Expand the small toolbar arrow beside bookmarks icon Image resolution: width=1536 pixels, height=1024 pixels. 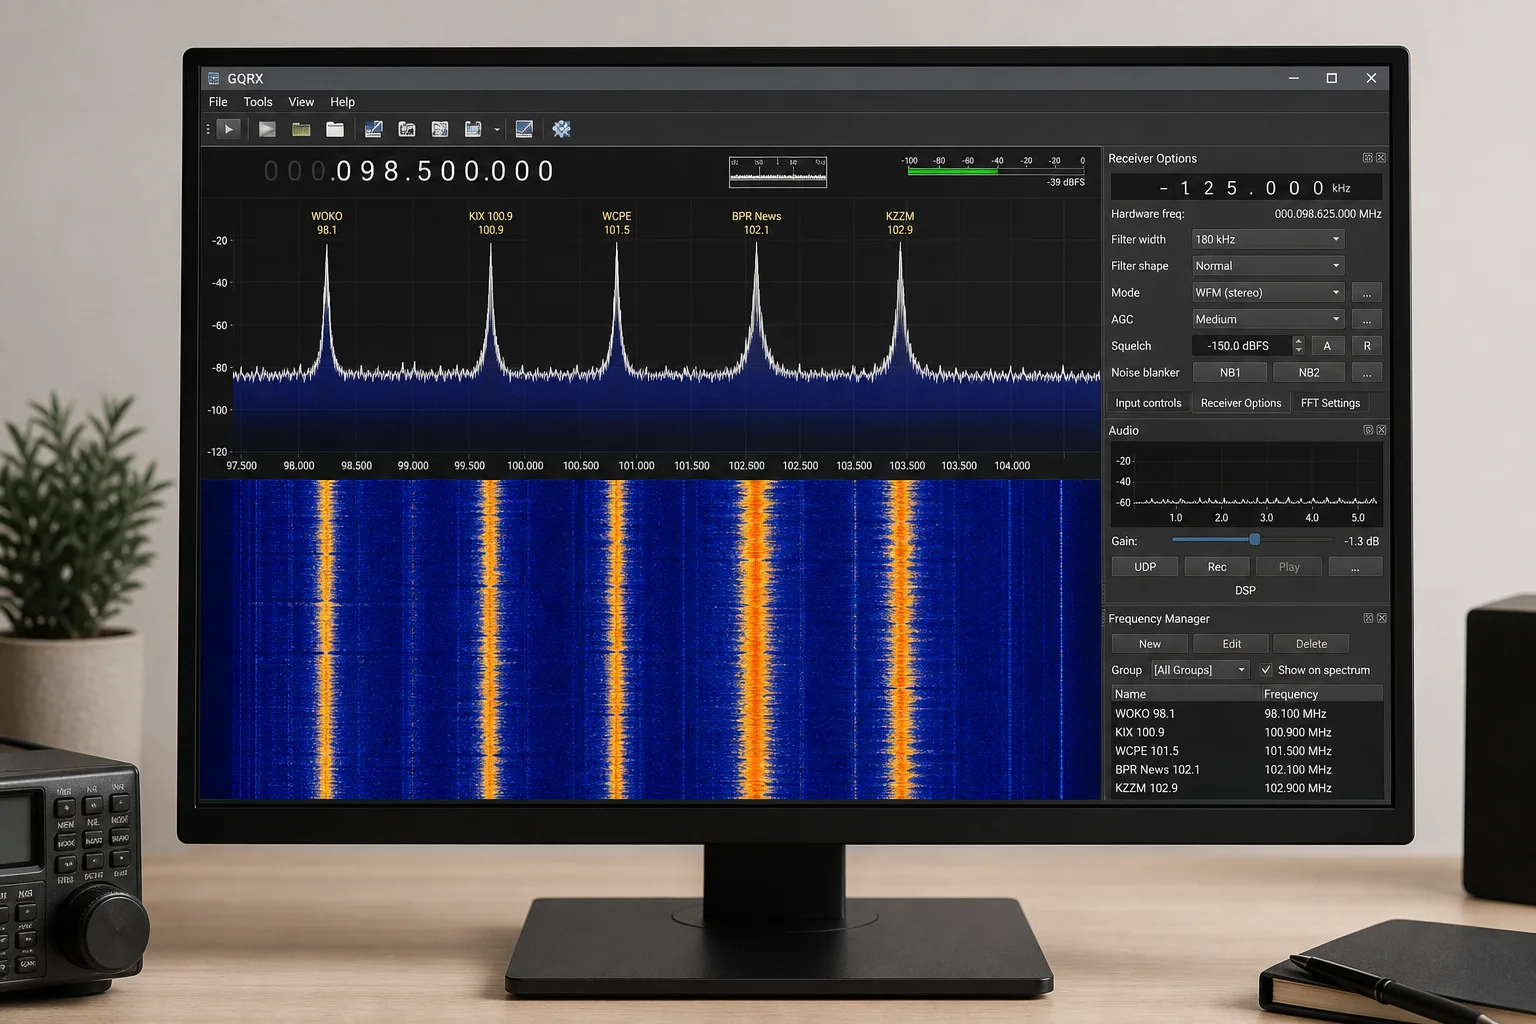[497, 130]
